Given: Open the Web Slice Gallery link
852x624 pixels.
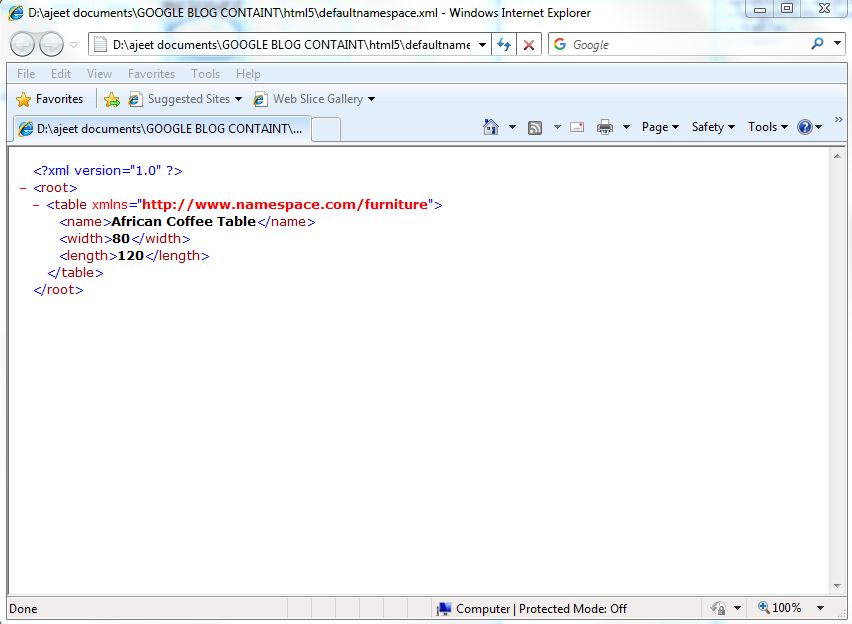Looking at the screenshot, I should click(x=314, y=99).
